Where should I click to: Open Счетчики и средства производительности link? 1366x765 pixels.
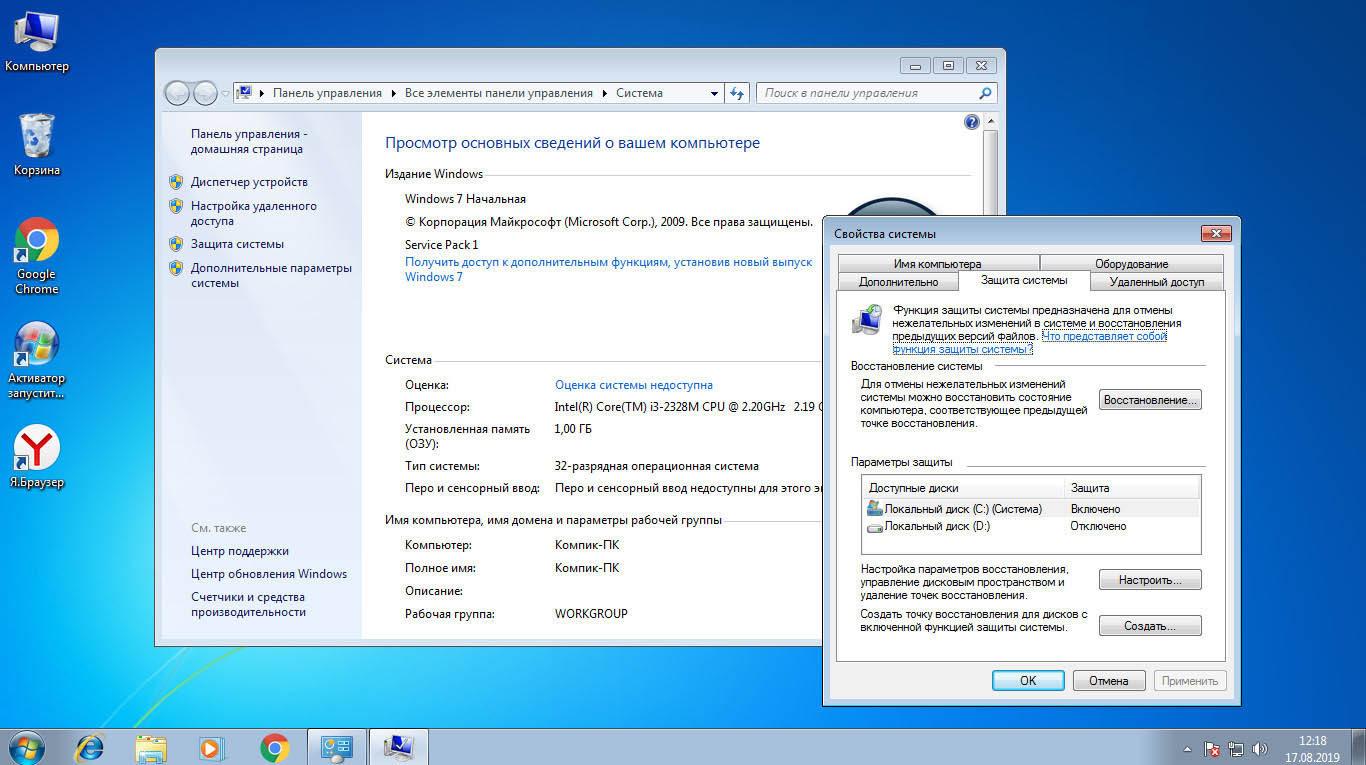click(x=250, y=604)
